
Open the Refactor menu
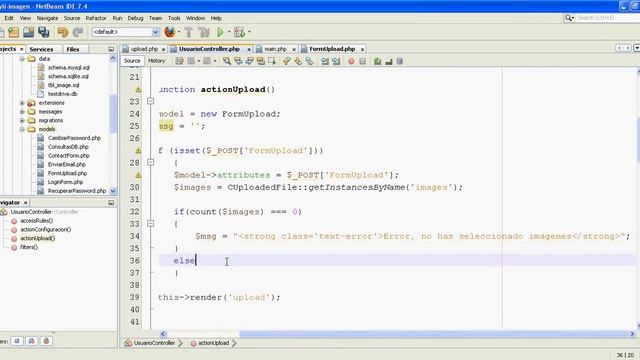(x=96, y=18)
